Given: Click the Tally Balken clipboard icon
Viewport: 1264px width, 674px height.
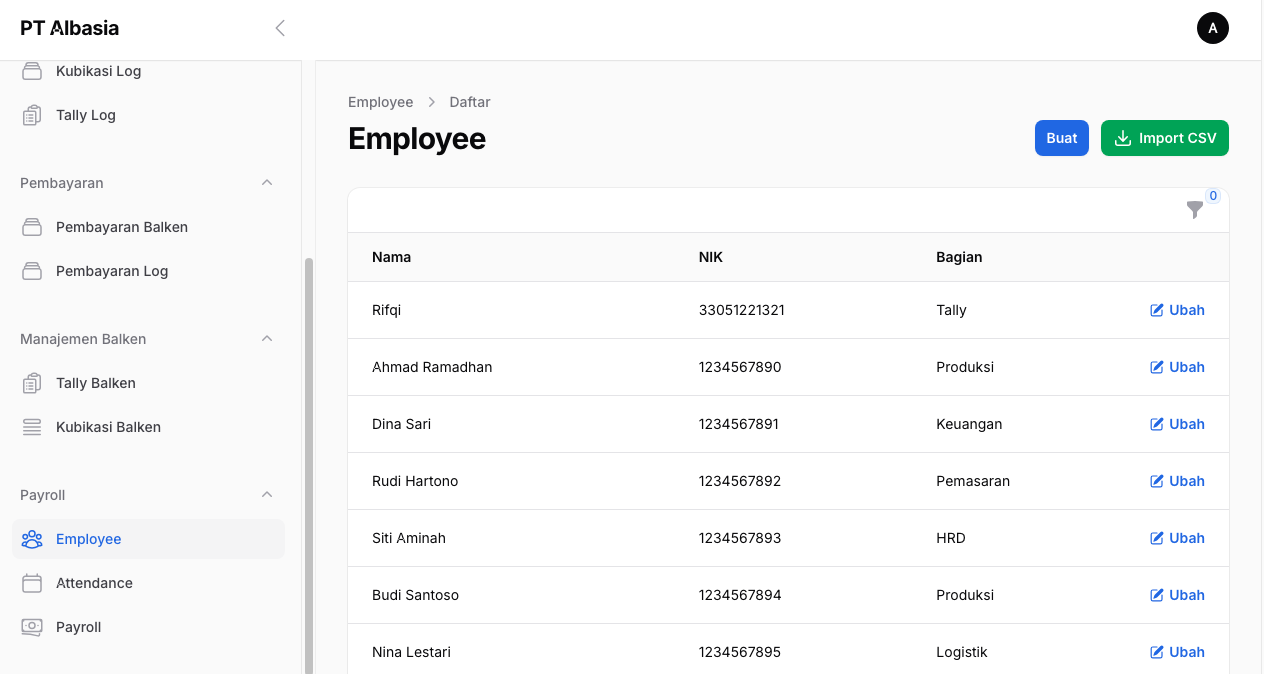Looking at the screenshot, I should coord(32,383).
